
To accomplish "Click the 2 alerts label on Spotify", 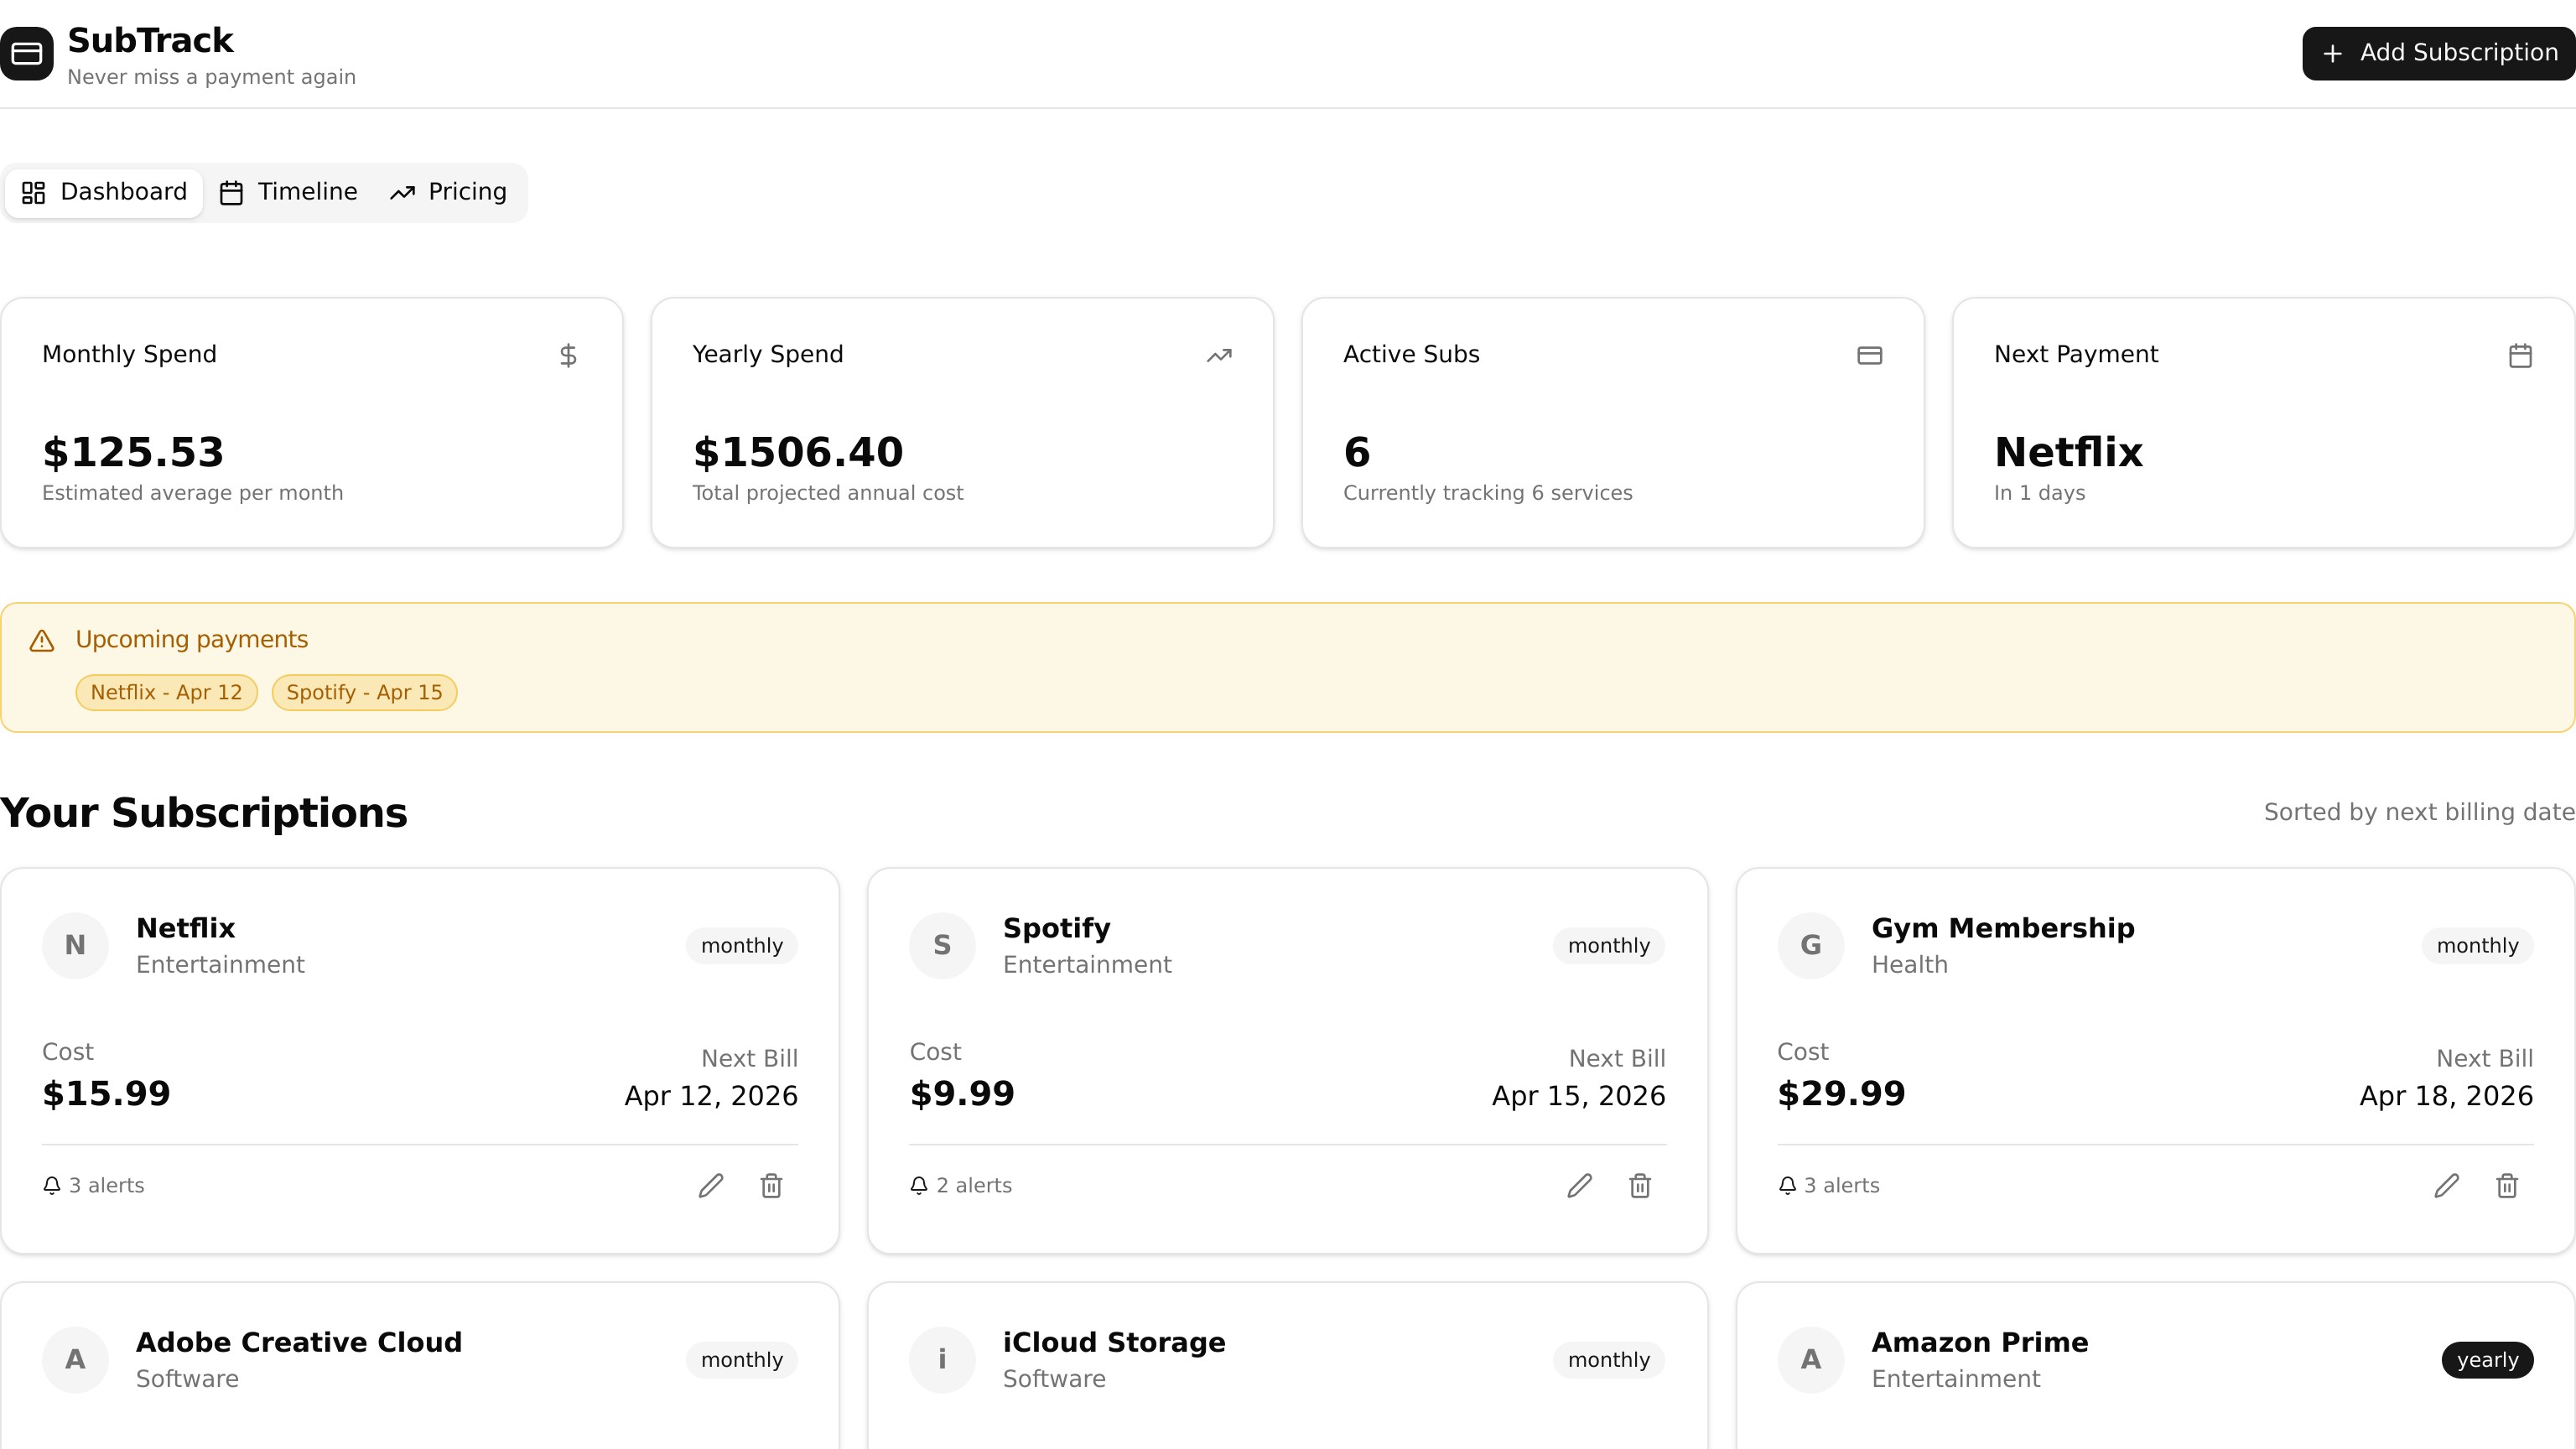I will pos(973,1185).
